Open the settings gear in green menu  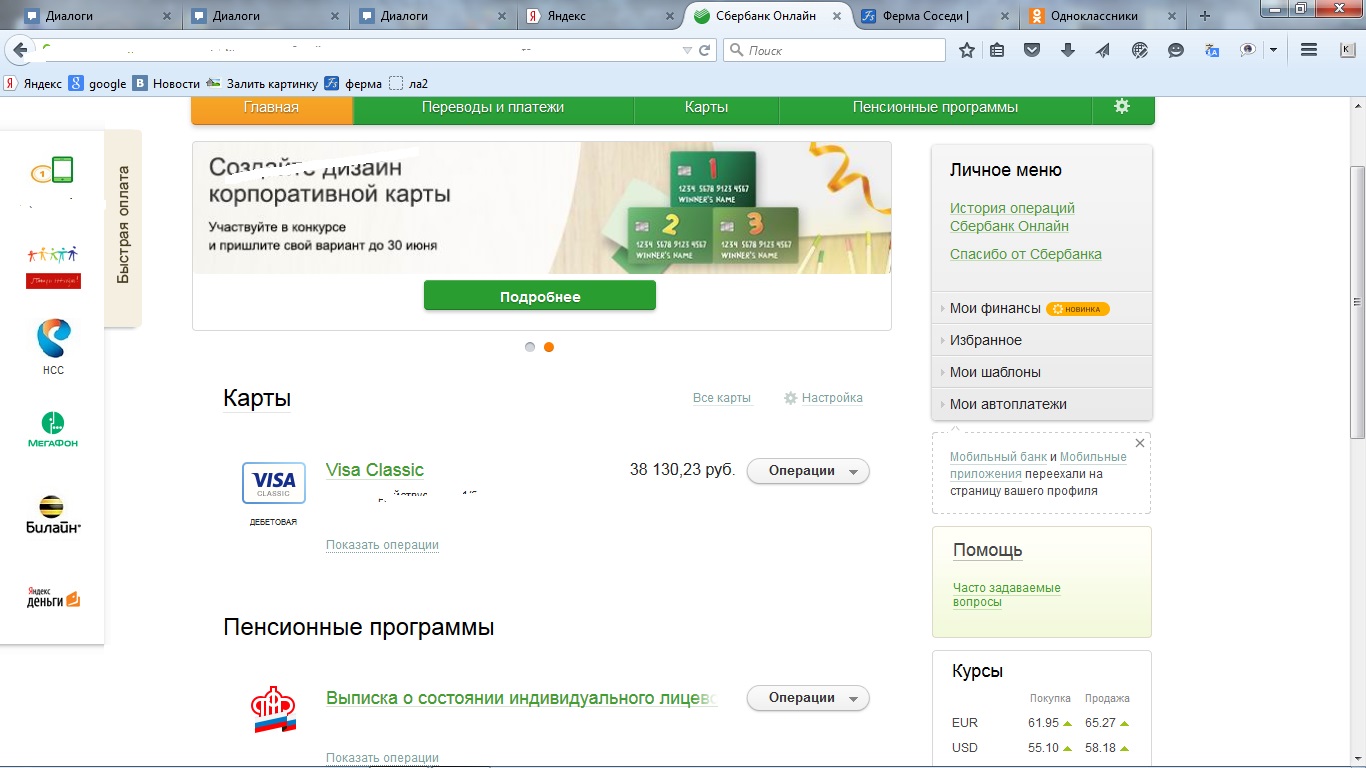coord(1122,106)
